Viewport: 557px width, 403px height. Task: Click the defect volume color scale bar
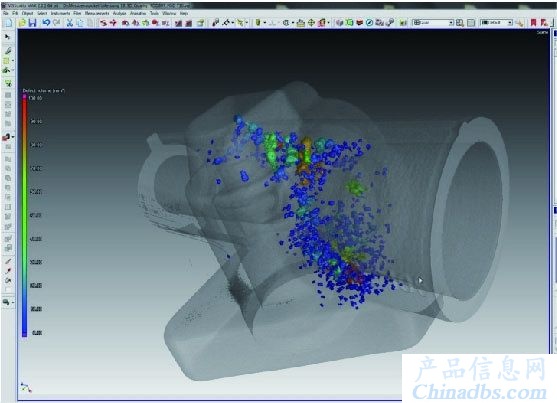25,215
